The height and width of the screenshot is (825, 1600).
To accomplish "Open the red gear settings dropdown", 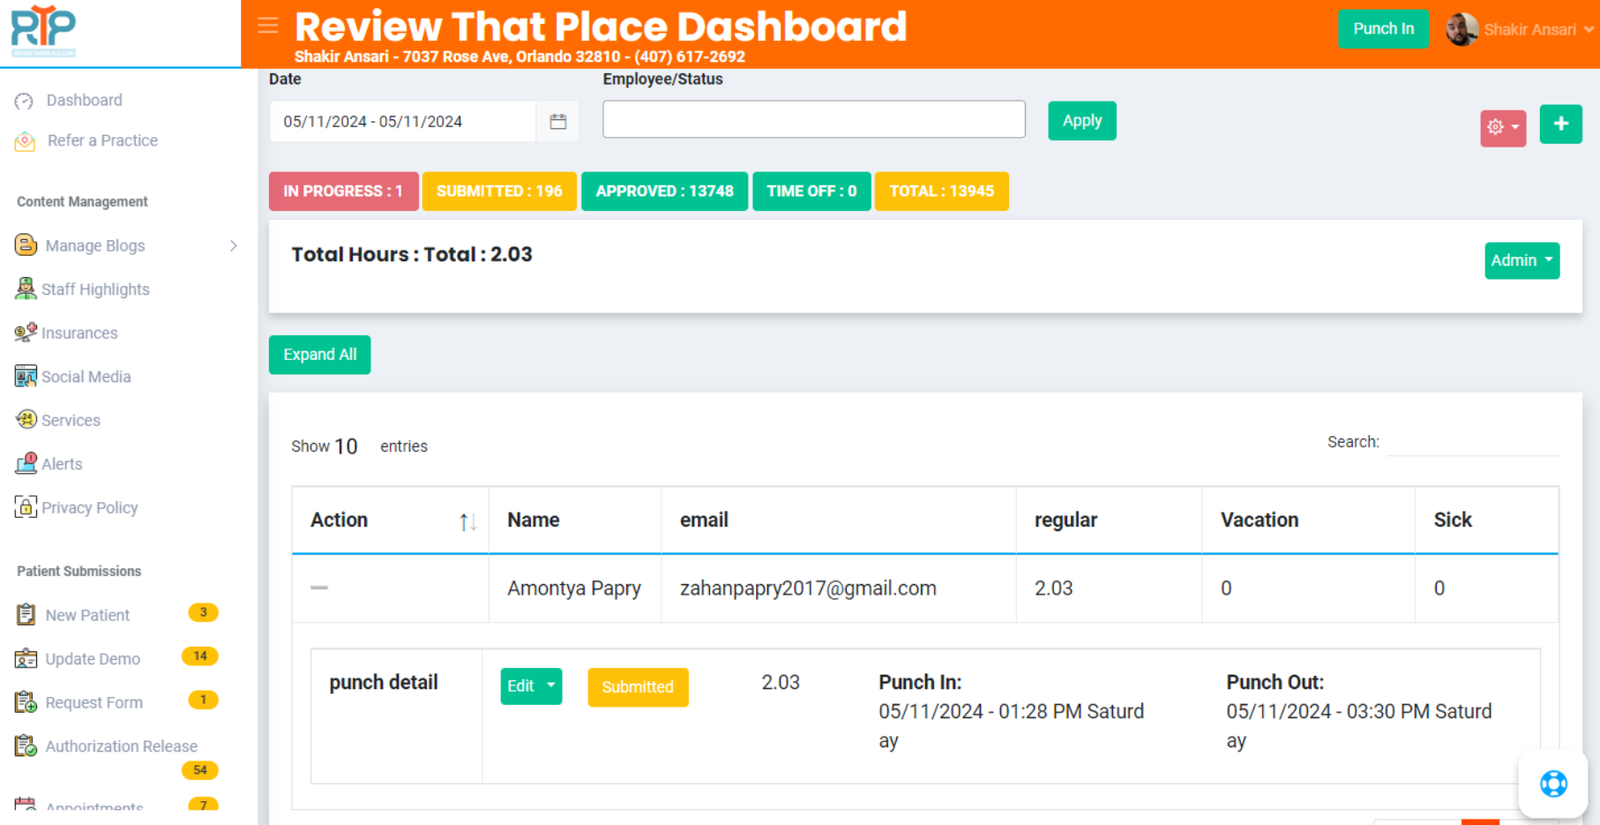I will click(1503, 127).
